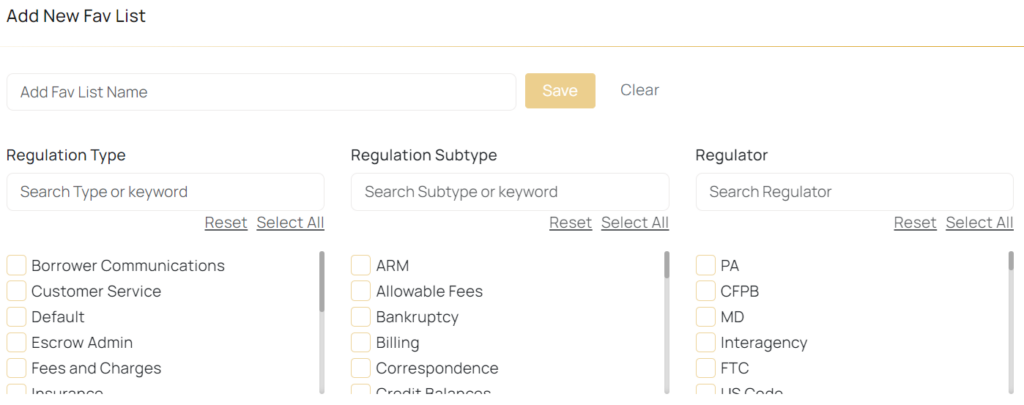1024x405 pixels.
Task: Check the Borrower Communications checkbox
Action: [x=17, y=266]
